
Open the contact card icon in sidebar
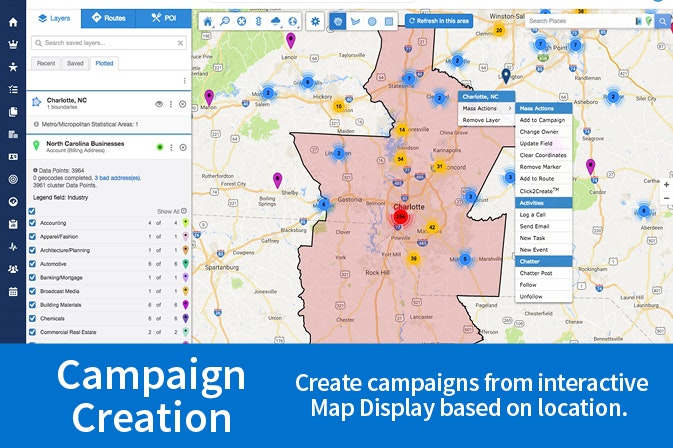click(13, 157)
